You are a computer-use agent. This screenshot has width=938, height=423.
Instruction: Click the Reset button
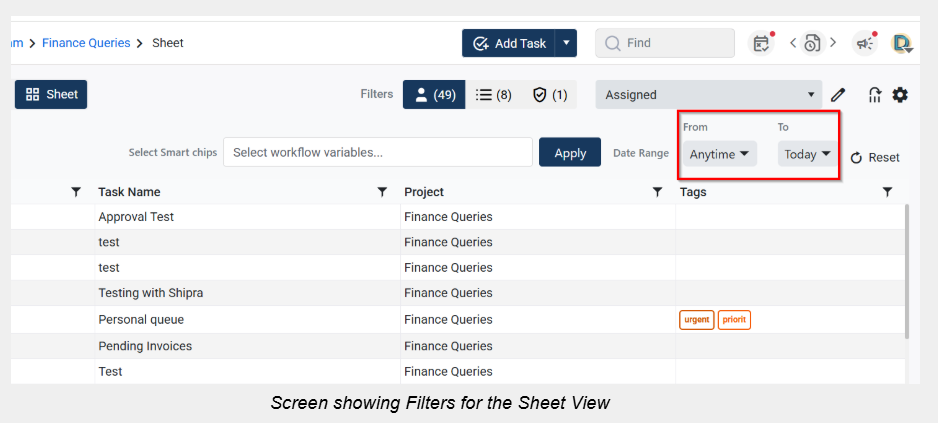(x=875, y=158)
